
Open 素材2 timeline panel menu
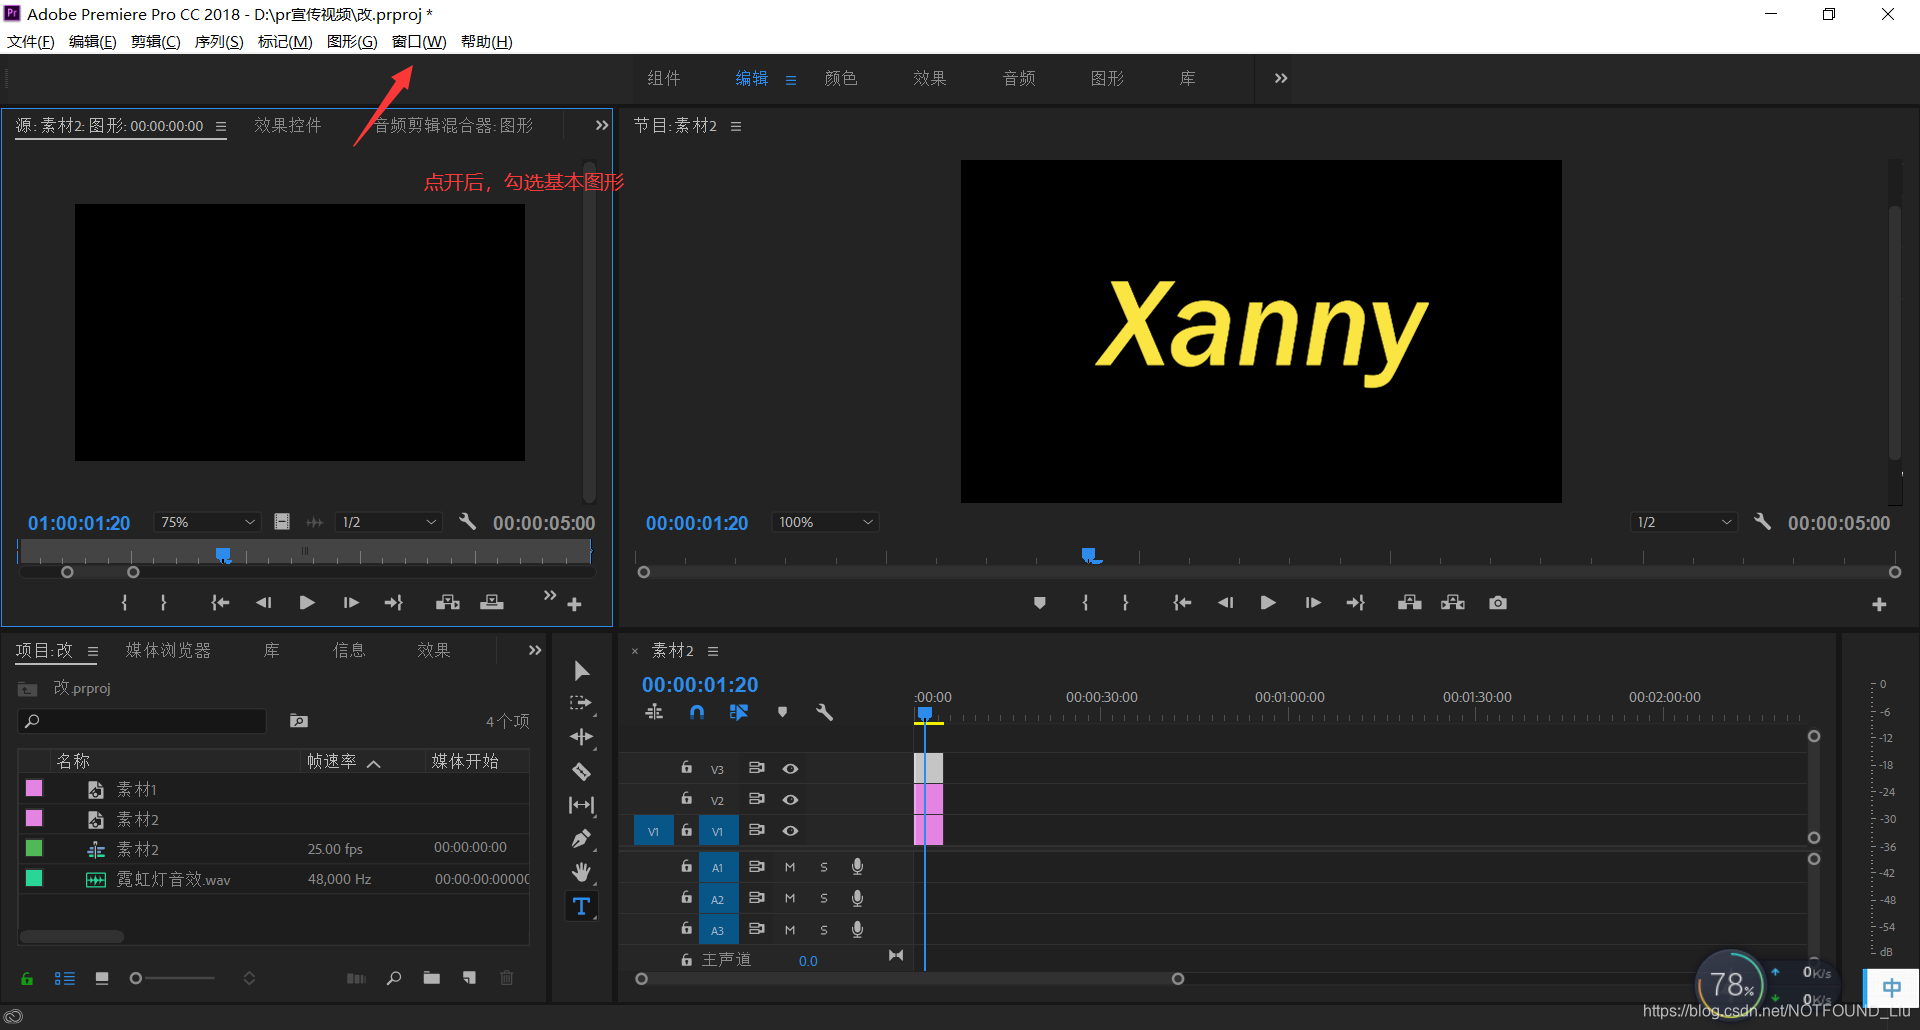[x=713, y=651]
